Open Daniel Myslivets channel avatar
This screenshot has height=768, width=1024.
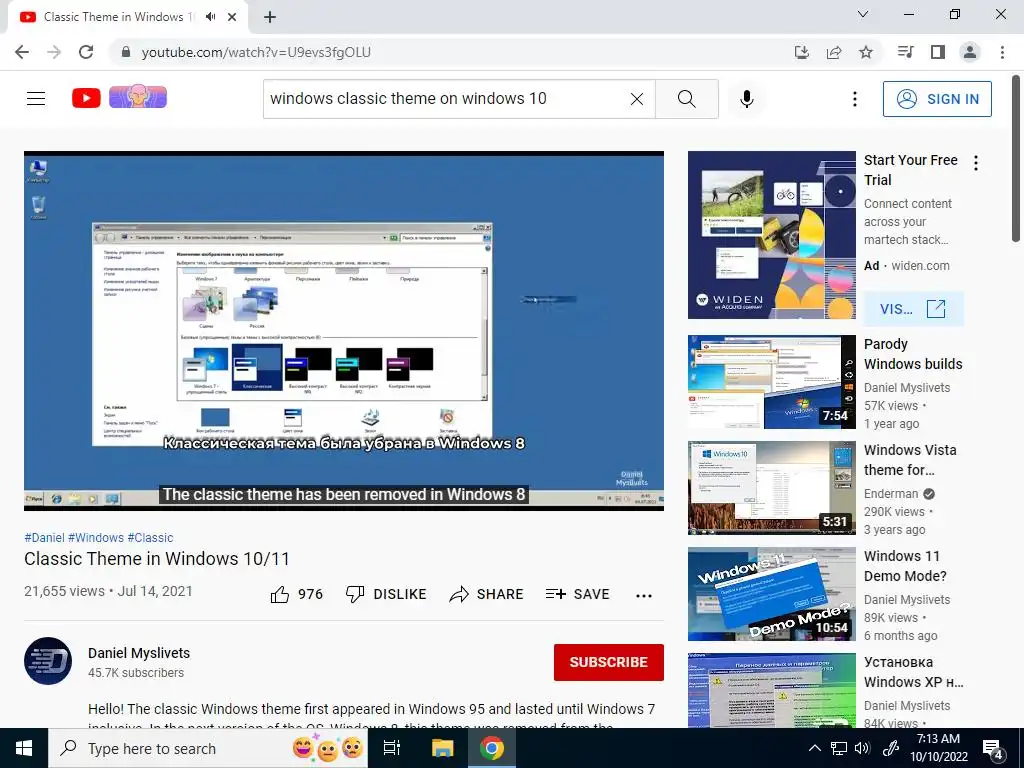tap(48, 661)
